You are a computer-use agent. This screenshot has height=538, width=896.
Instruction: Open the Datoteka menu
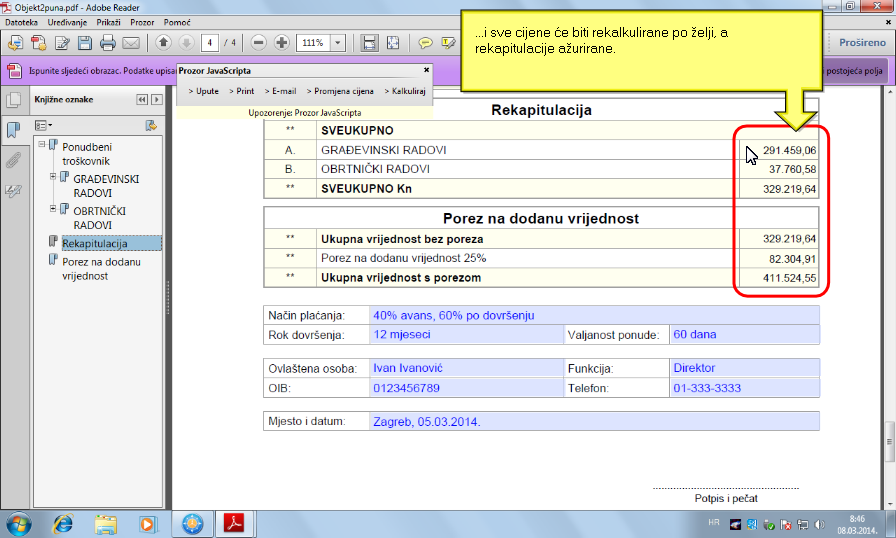pos(21,22)
